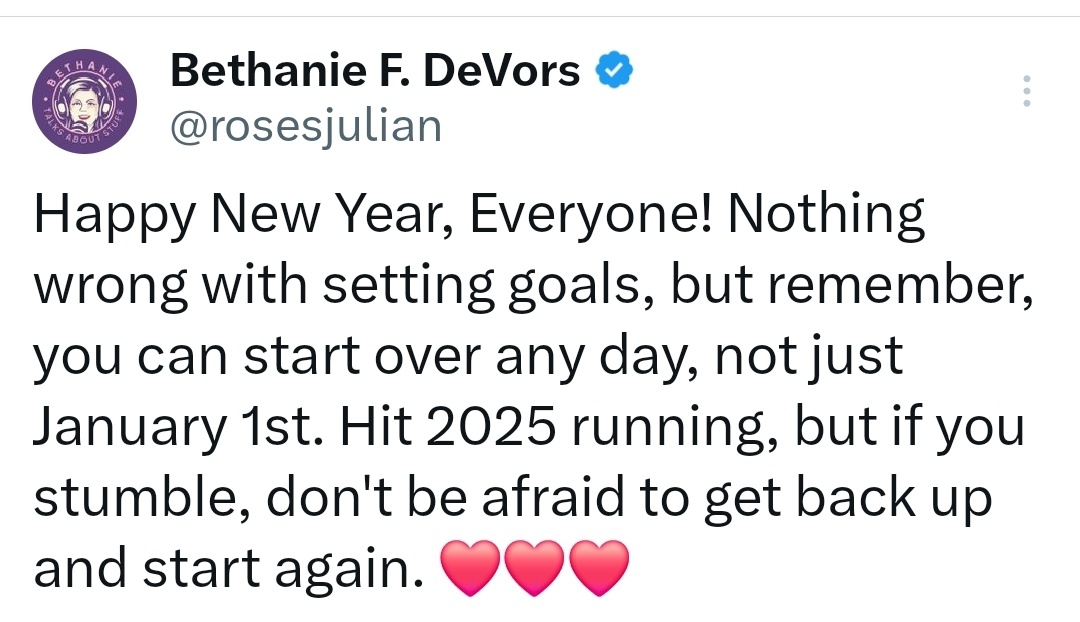1080x622 pixels.
Task: Click the "TALKS ABOUT STUFF" lettering on the avatar
Action: click(x=83, y=129)
